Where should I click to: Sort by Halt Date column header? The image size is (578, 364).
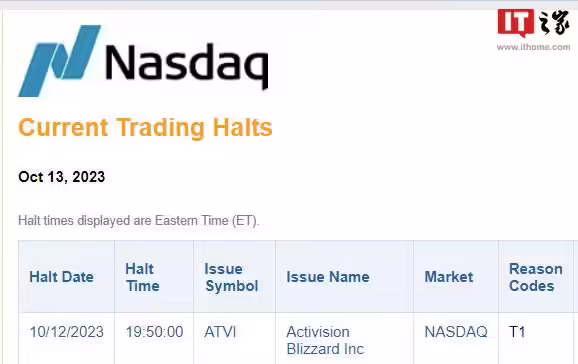(62, 277)
